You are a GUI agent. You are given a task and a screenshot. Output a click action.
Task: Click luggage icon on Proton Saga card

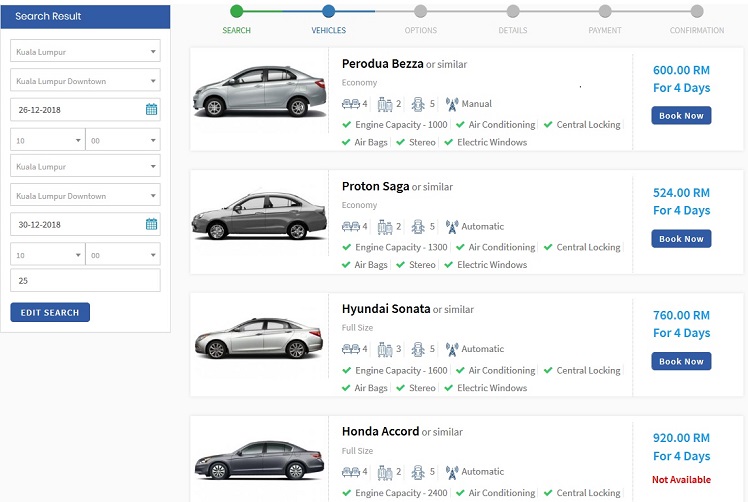(x=384, y=226)
